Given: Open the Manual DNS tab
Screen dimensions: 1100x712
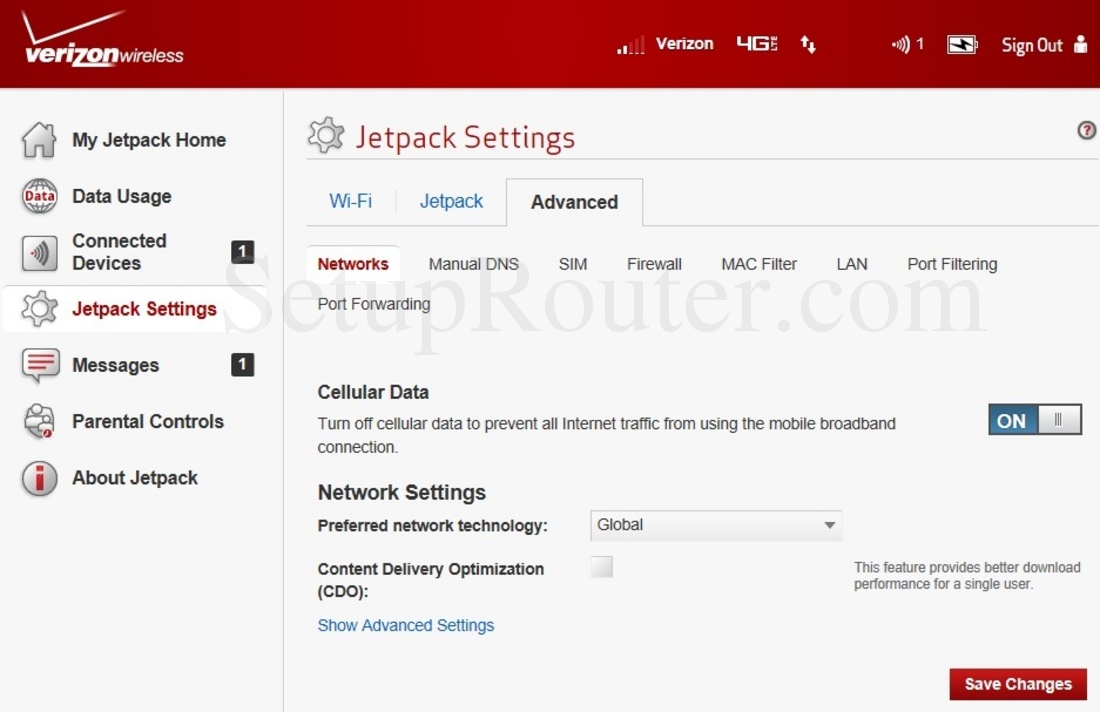Looking at the screenshot, I should pos(473,264).
